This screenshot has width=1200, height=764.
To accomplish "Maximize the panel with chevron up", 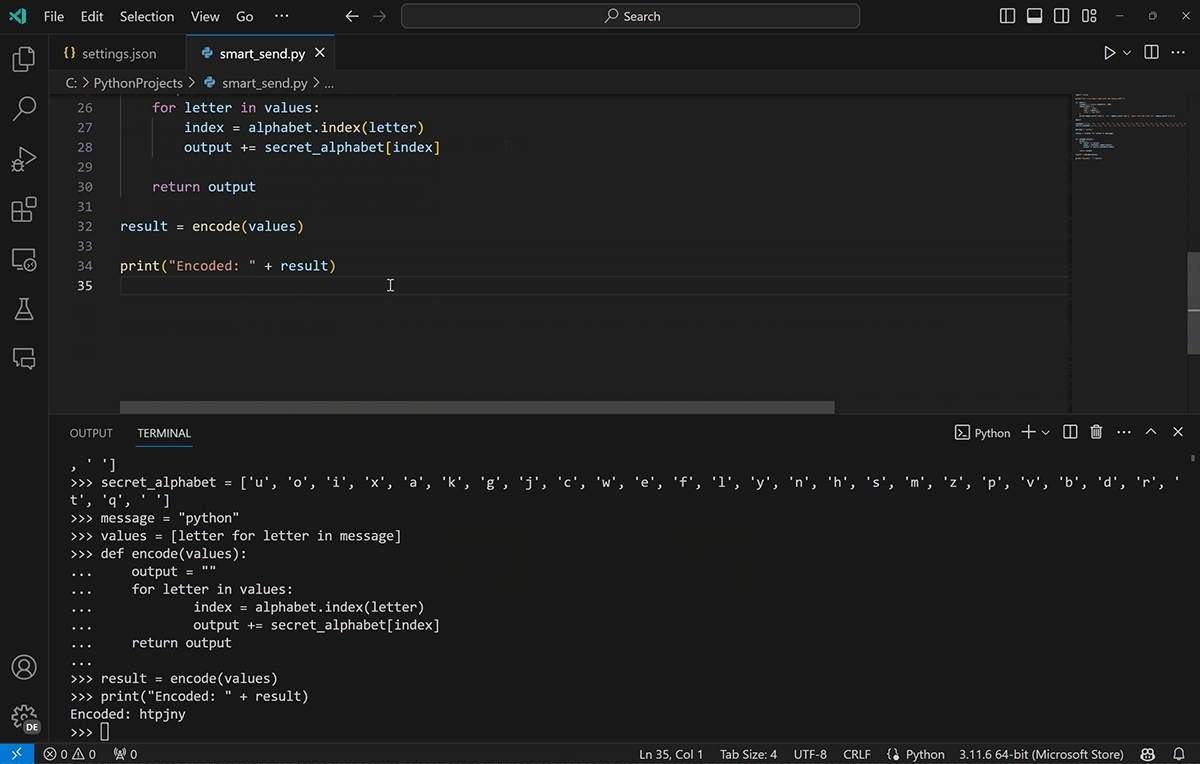I will 1151,432.
